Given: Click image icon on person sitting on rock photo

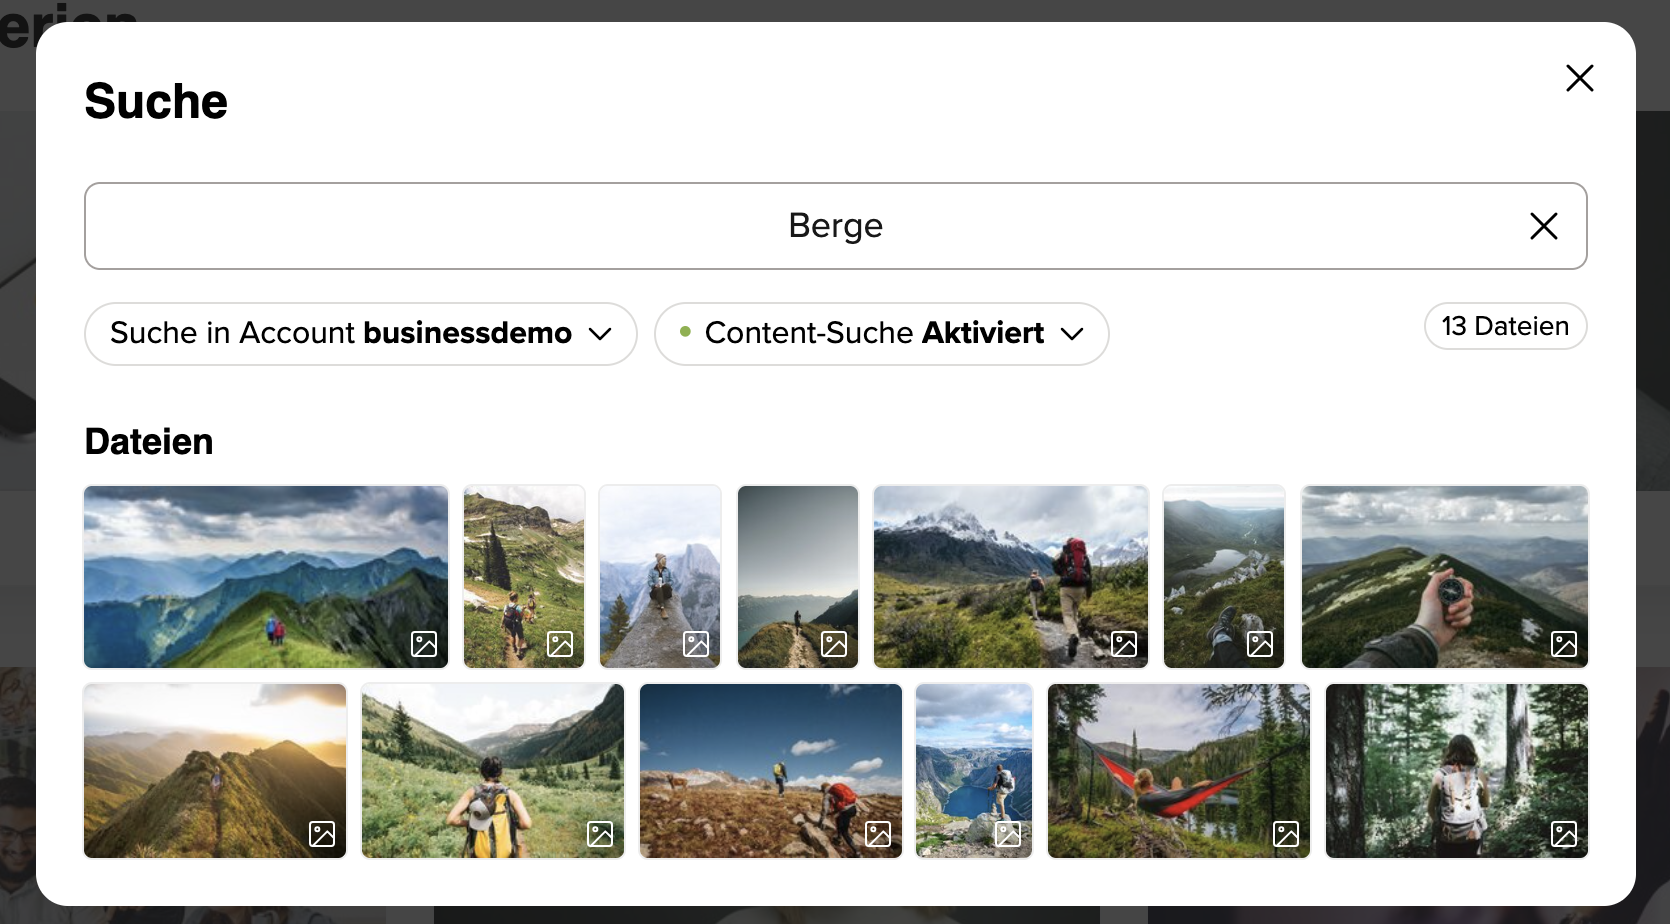Looking at the screenshot, I should pyautogui.click(x=696, y=644).
